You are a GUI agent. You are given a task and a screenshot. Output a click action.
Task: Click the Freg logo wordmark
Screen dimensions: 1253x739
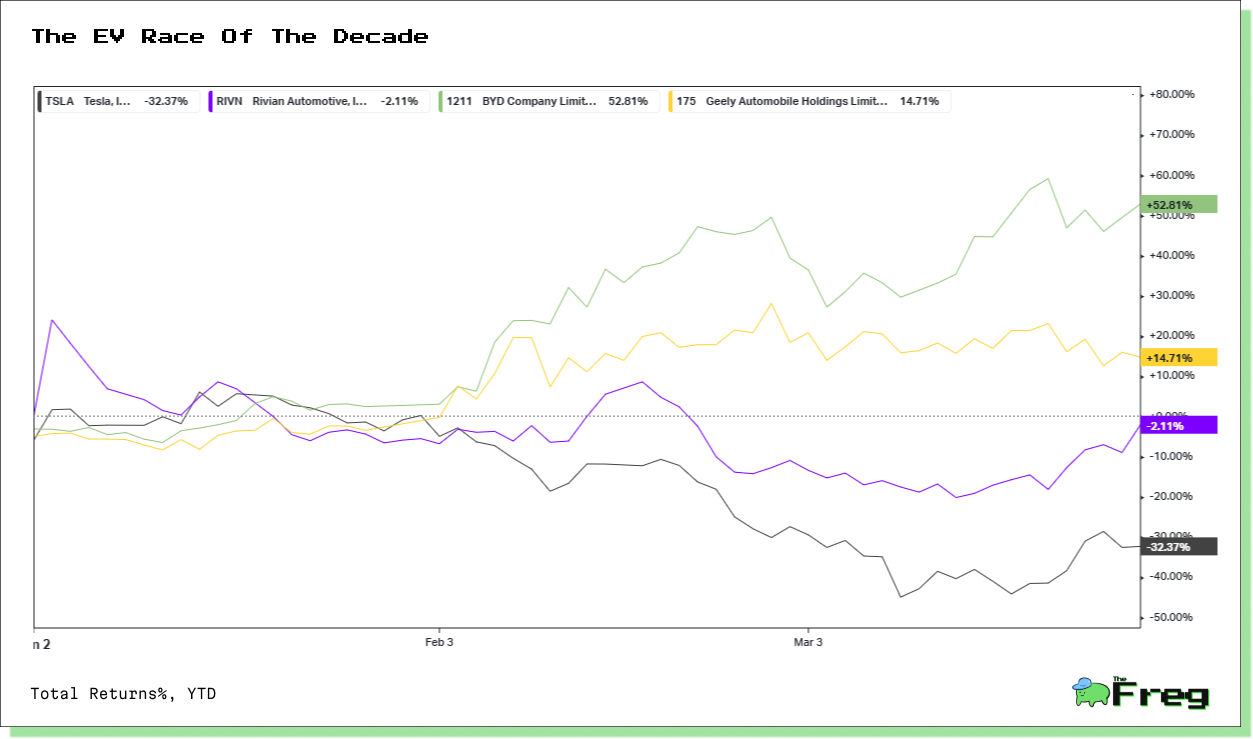(1162, 694)
